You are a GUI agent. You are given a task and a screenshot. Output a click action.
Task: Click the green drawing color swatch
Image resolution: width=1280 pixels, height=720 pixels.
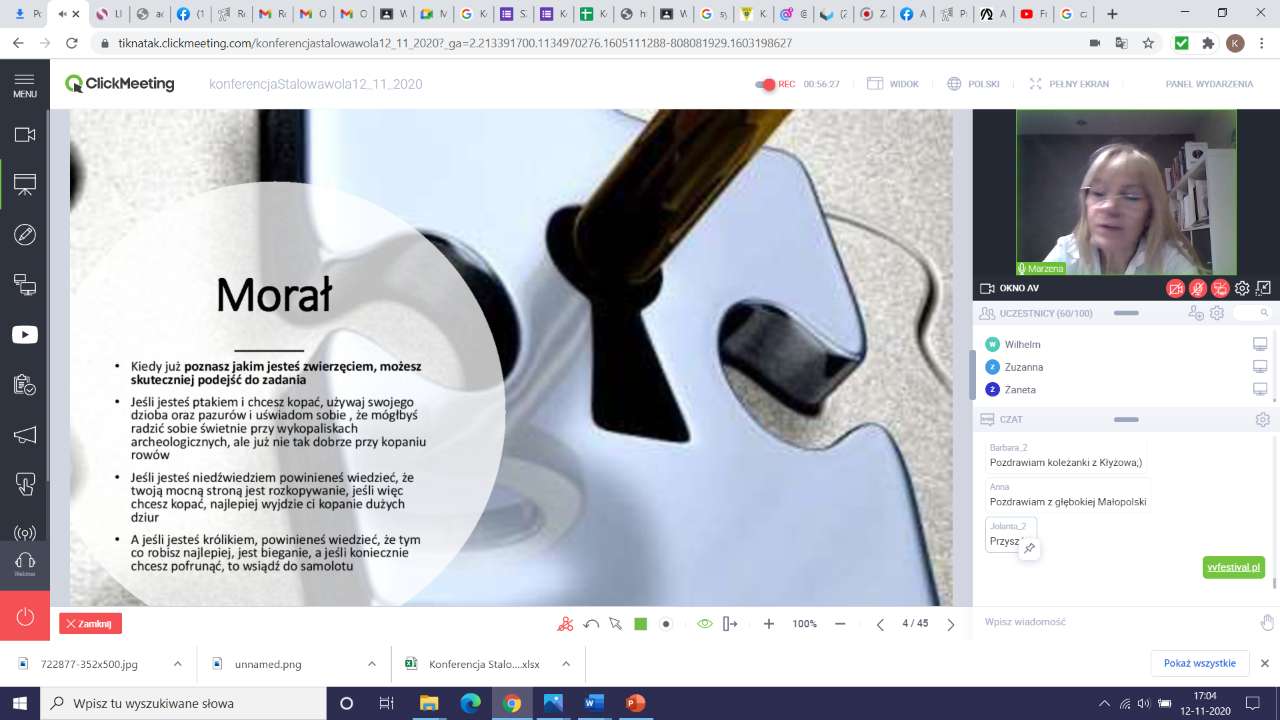point(641,624)
